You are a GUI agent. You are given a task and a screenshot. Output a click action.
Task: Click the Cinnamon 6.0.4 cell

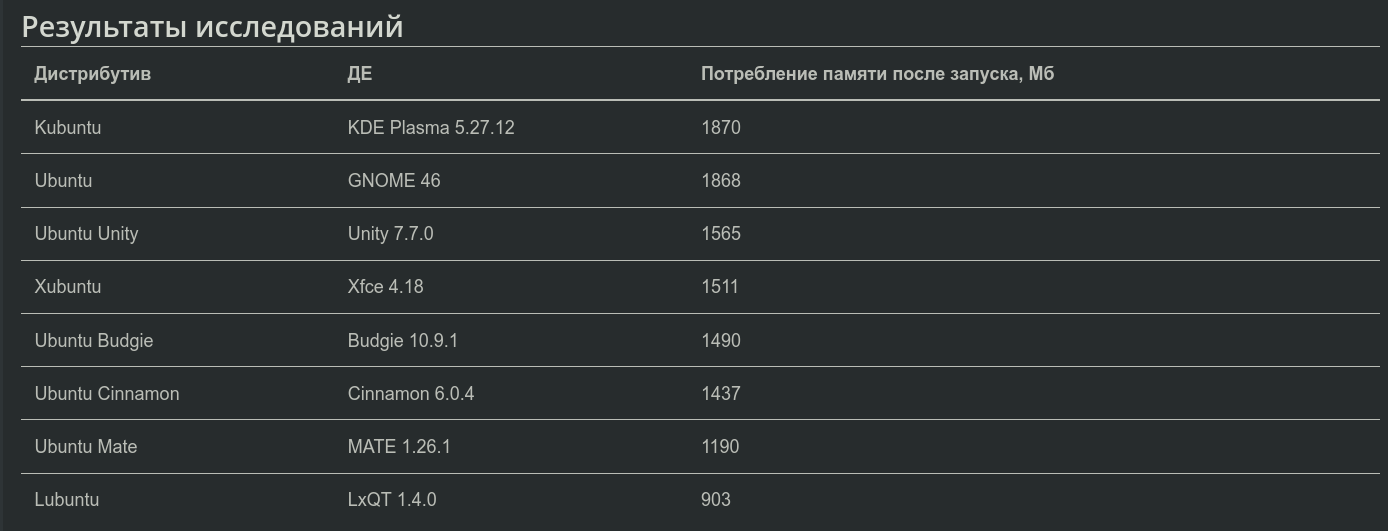[411, 394]
